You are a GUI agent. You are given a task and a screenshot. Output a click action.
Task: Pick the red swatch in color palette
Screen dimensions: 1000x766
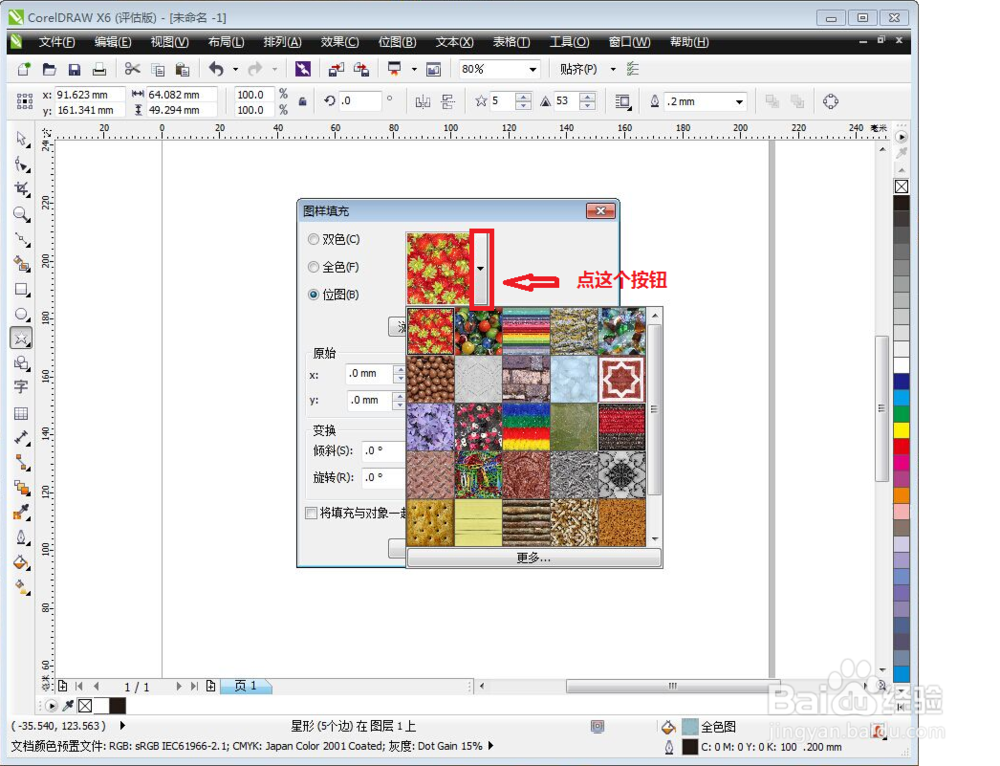(x=901, y=446)
